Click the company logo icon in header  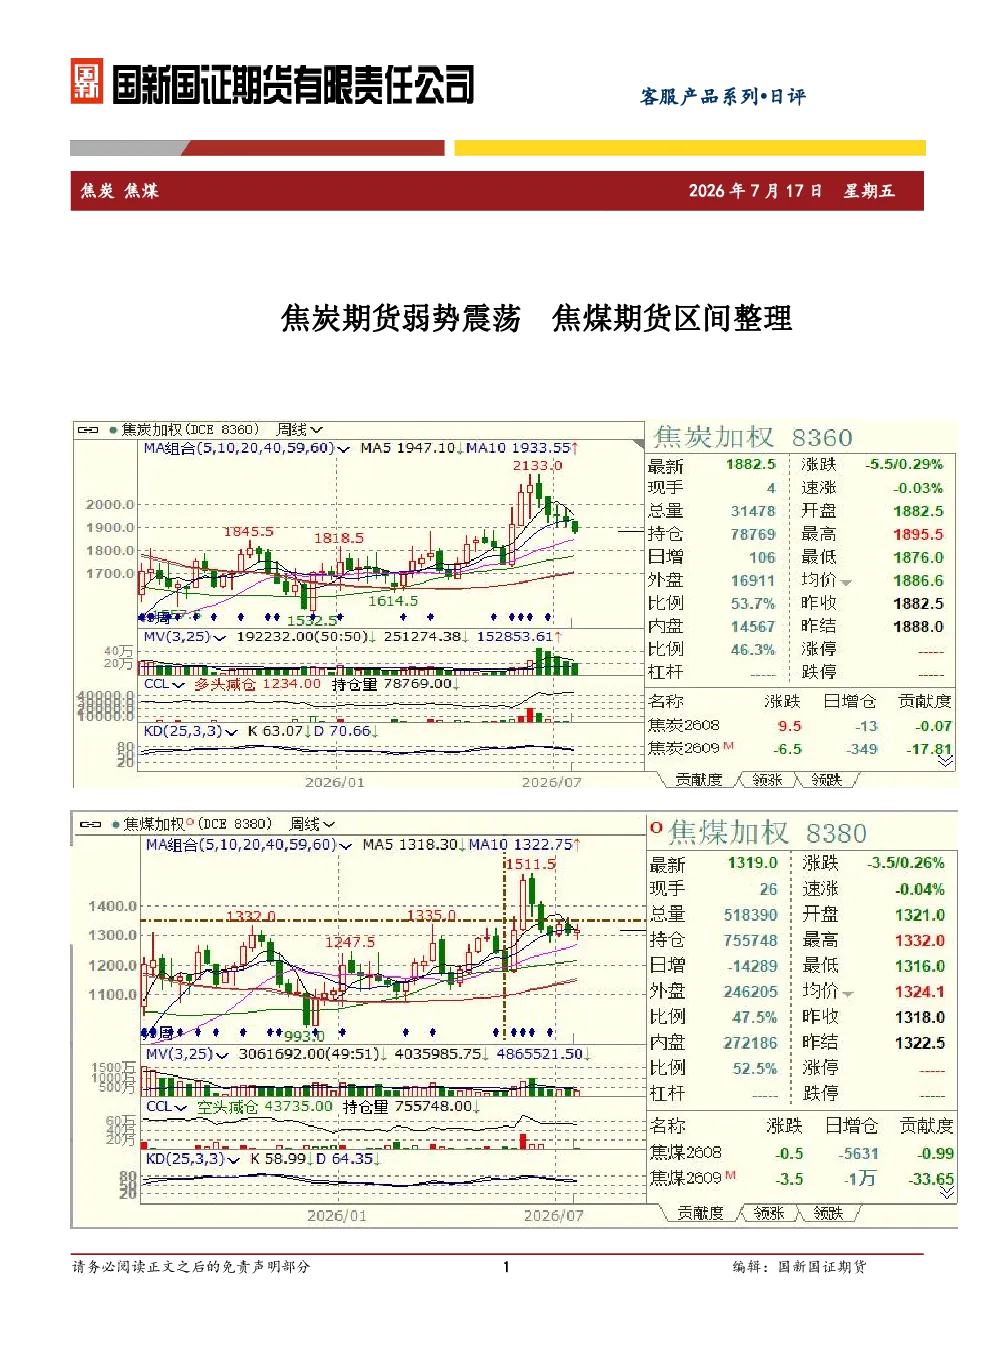click(x=87, y=82)
